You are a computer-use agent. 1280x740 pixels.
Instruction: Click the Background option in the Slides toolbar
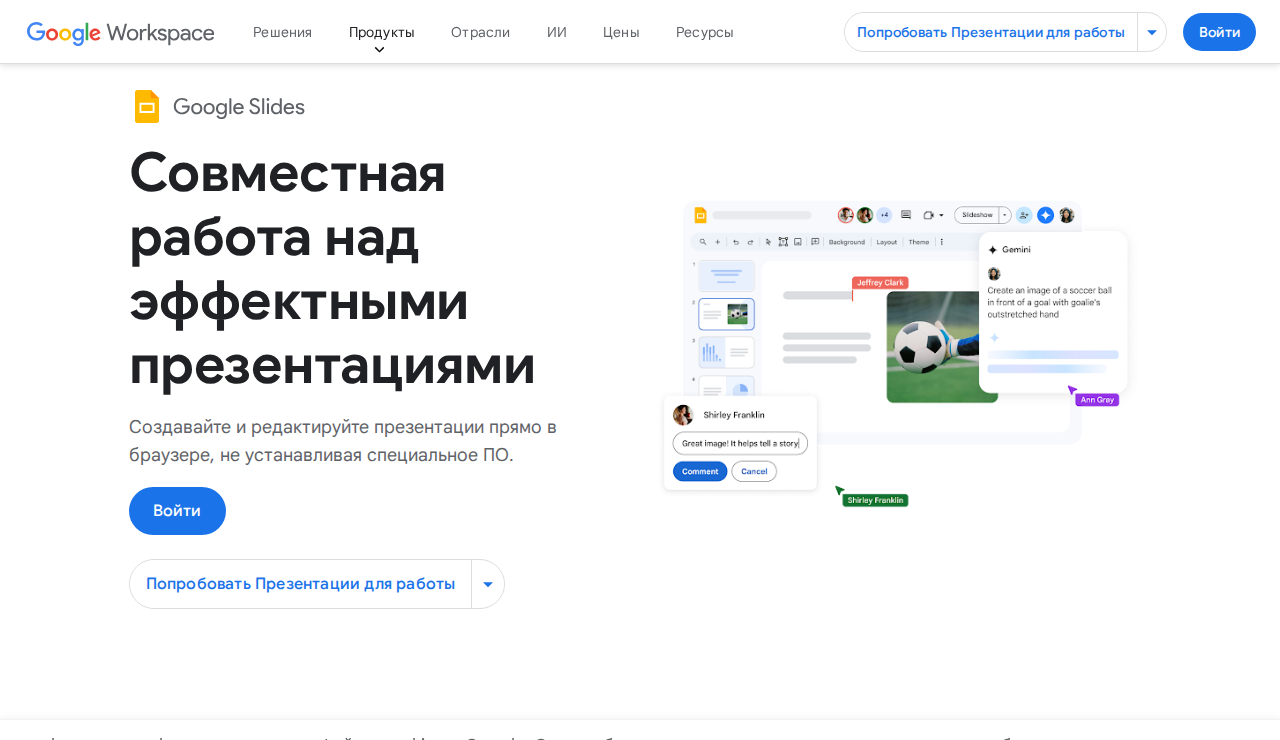click(x=847, y=241)
